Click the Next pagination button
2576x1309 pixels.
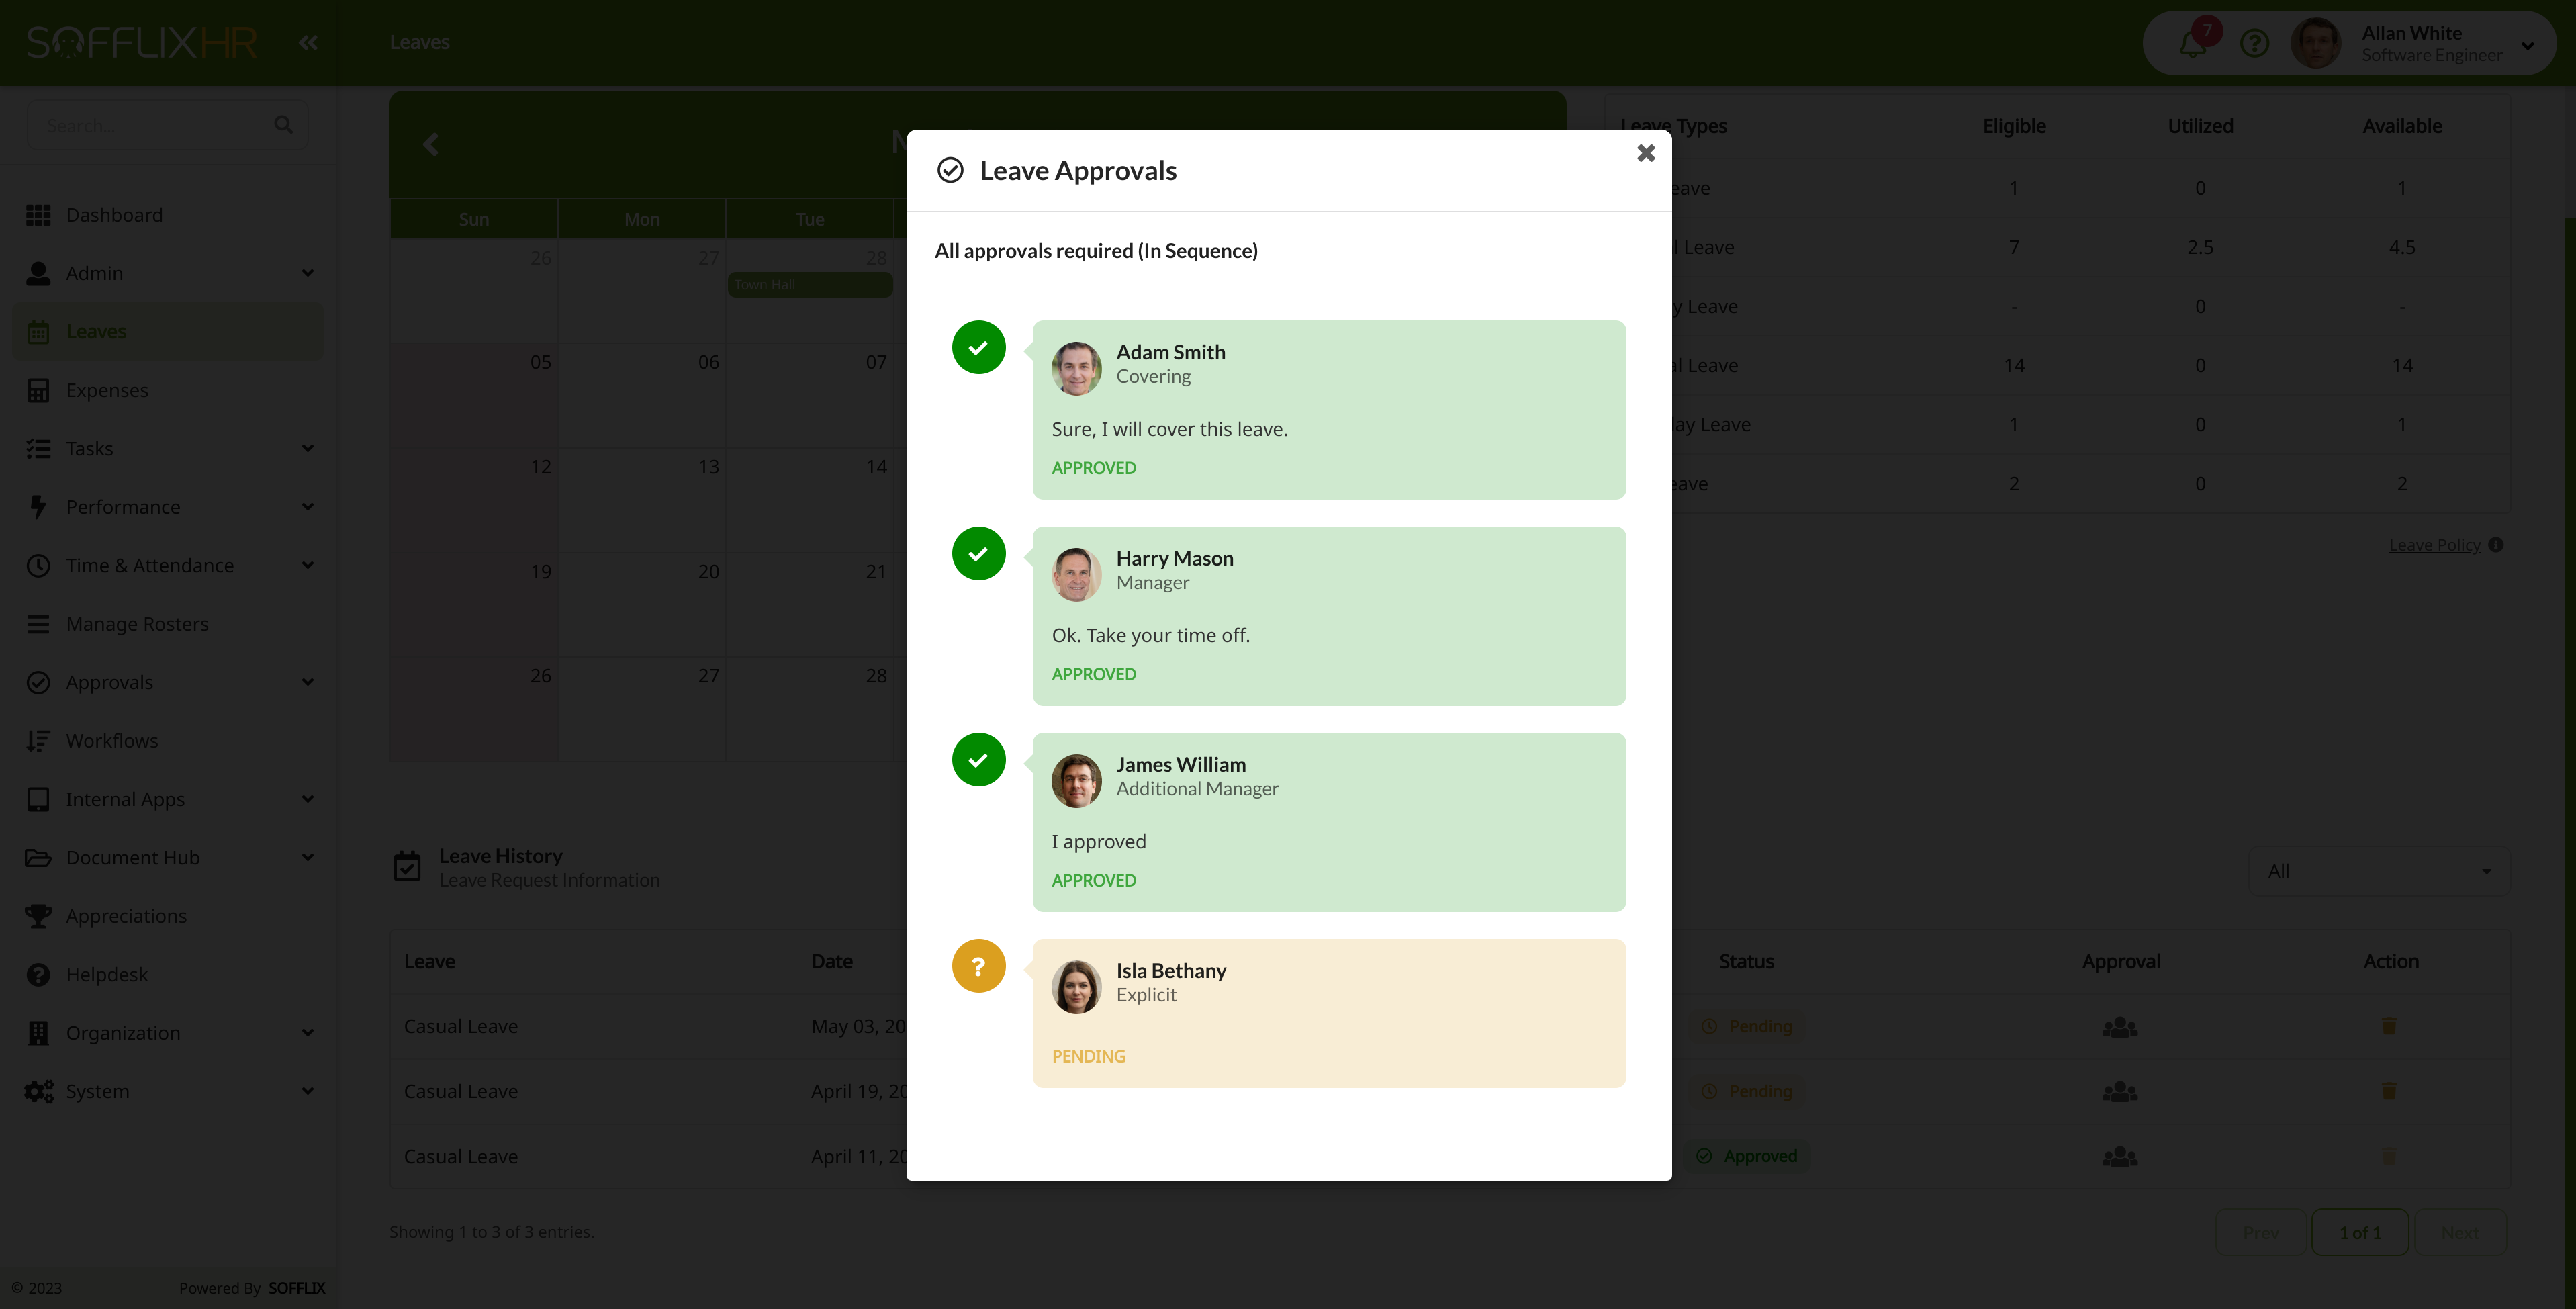pos(2459,1233)
